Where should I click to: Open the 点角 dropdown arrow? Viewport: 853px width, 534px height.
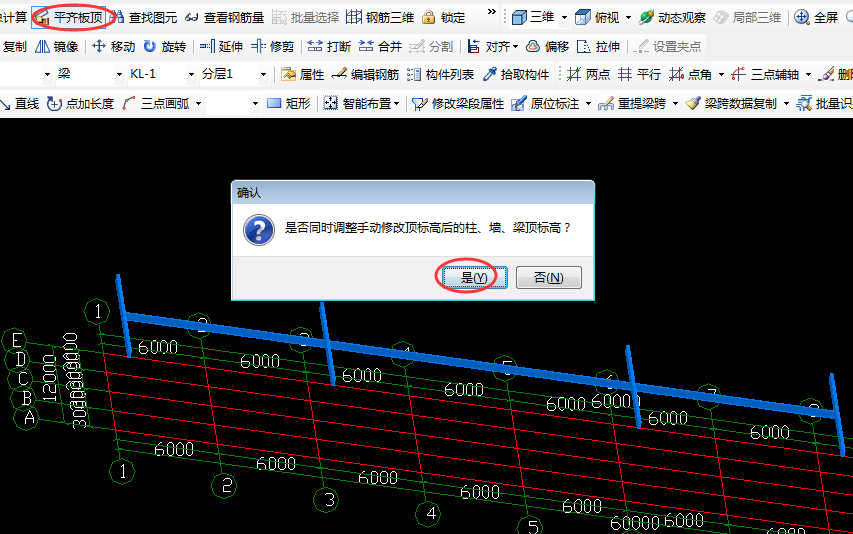click(721, 75)
